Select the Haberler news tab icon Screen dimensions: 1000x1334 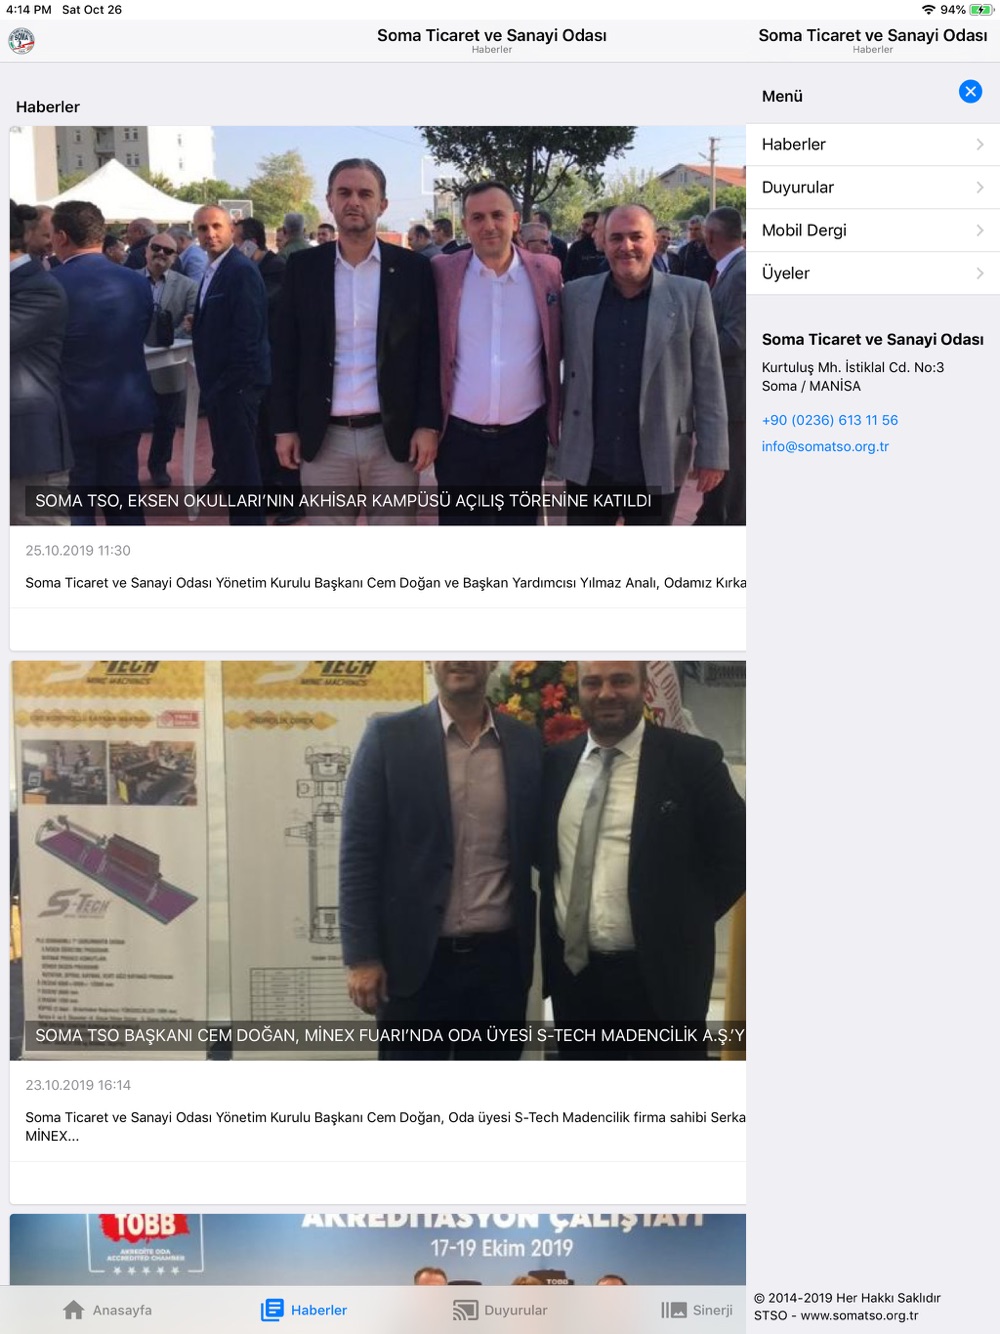coord(272,1310)
